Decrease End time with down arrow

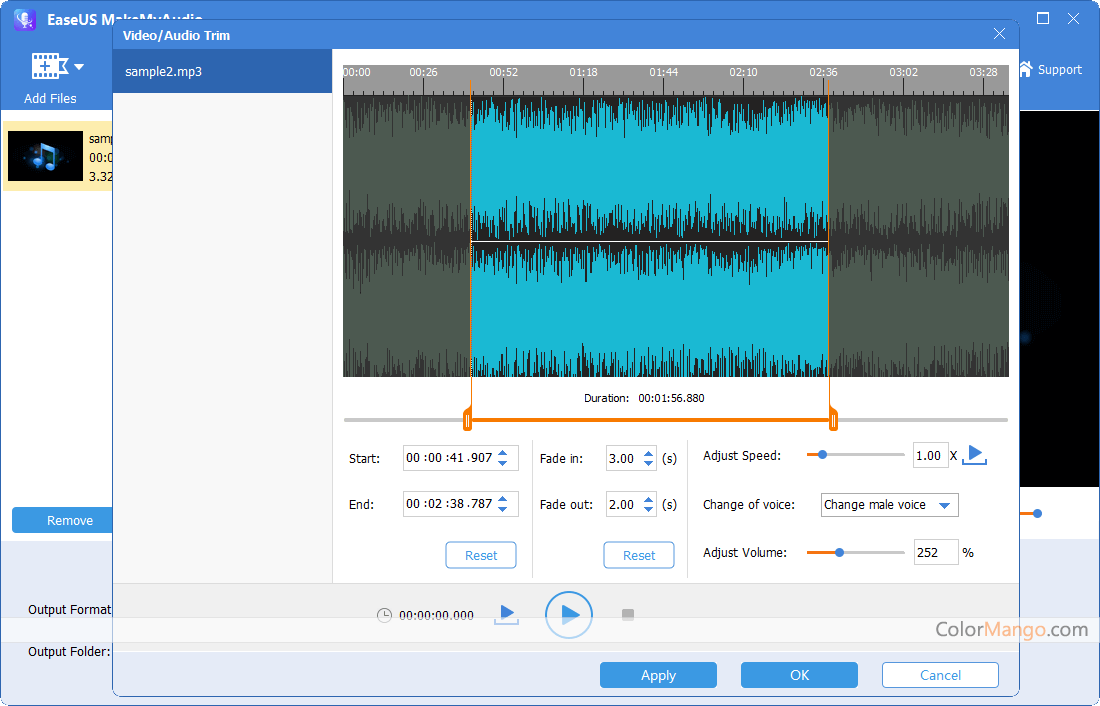[x=502, y=510]
